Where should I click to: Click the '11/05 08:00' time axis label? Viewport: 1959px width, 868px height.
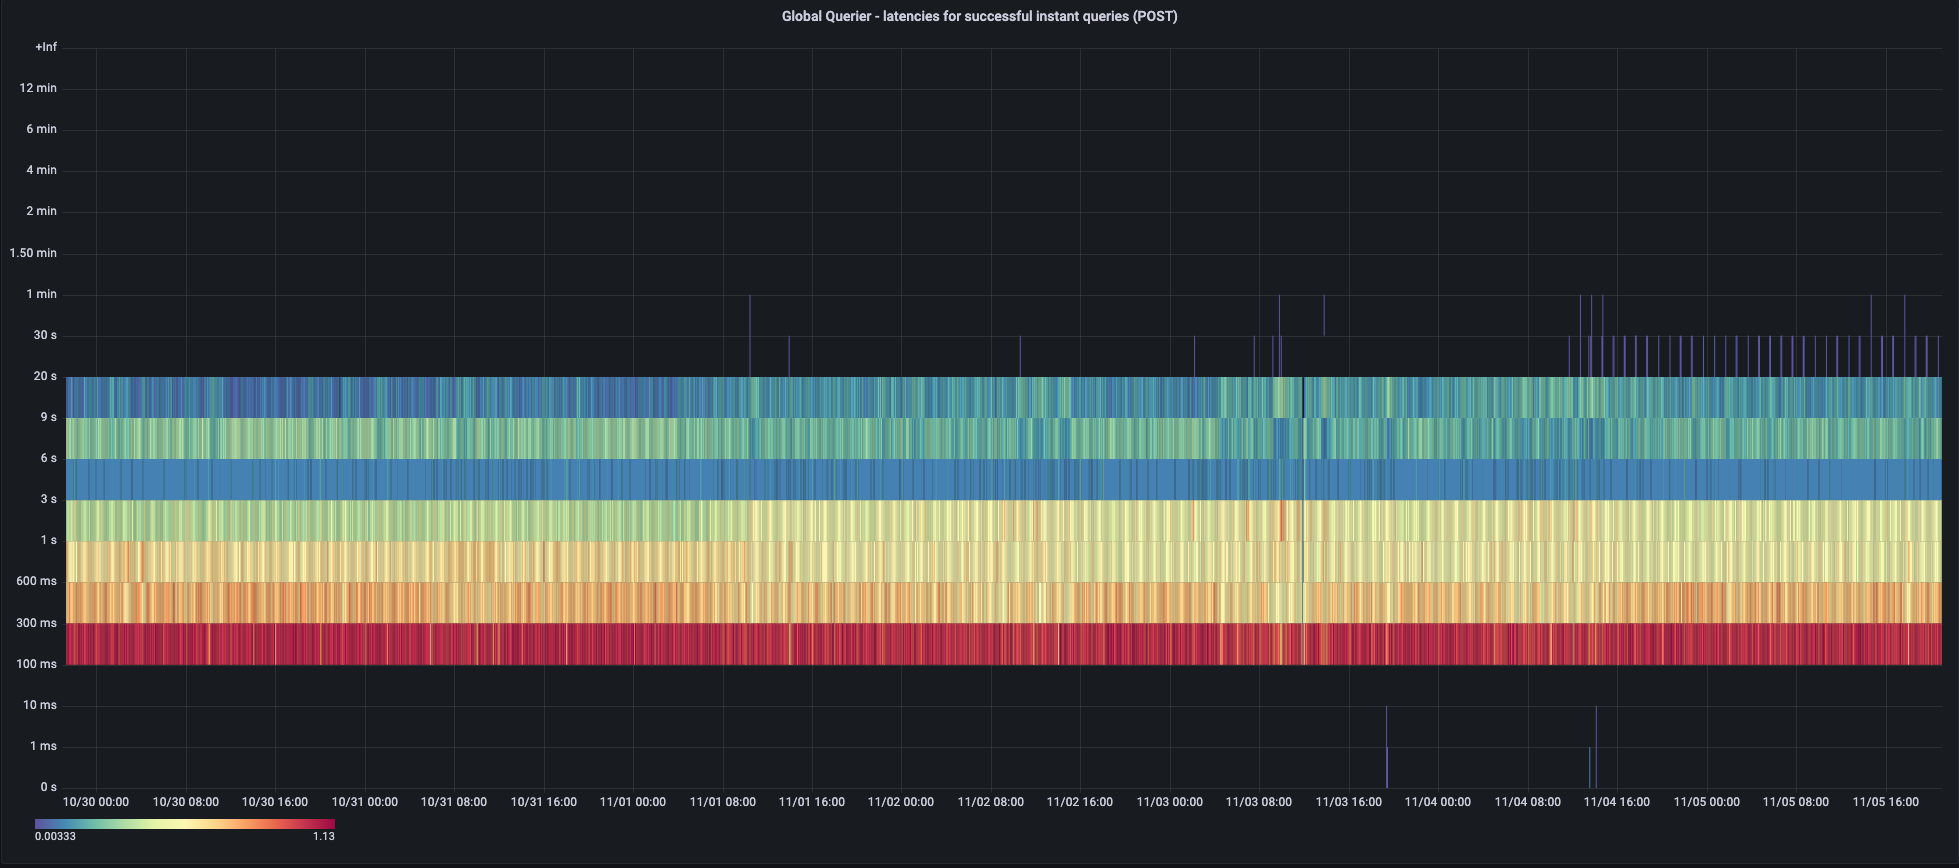(x=1796, y=802)
